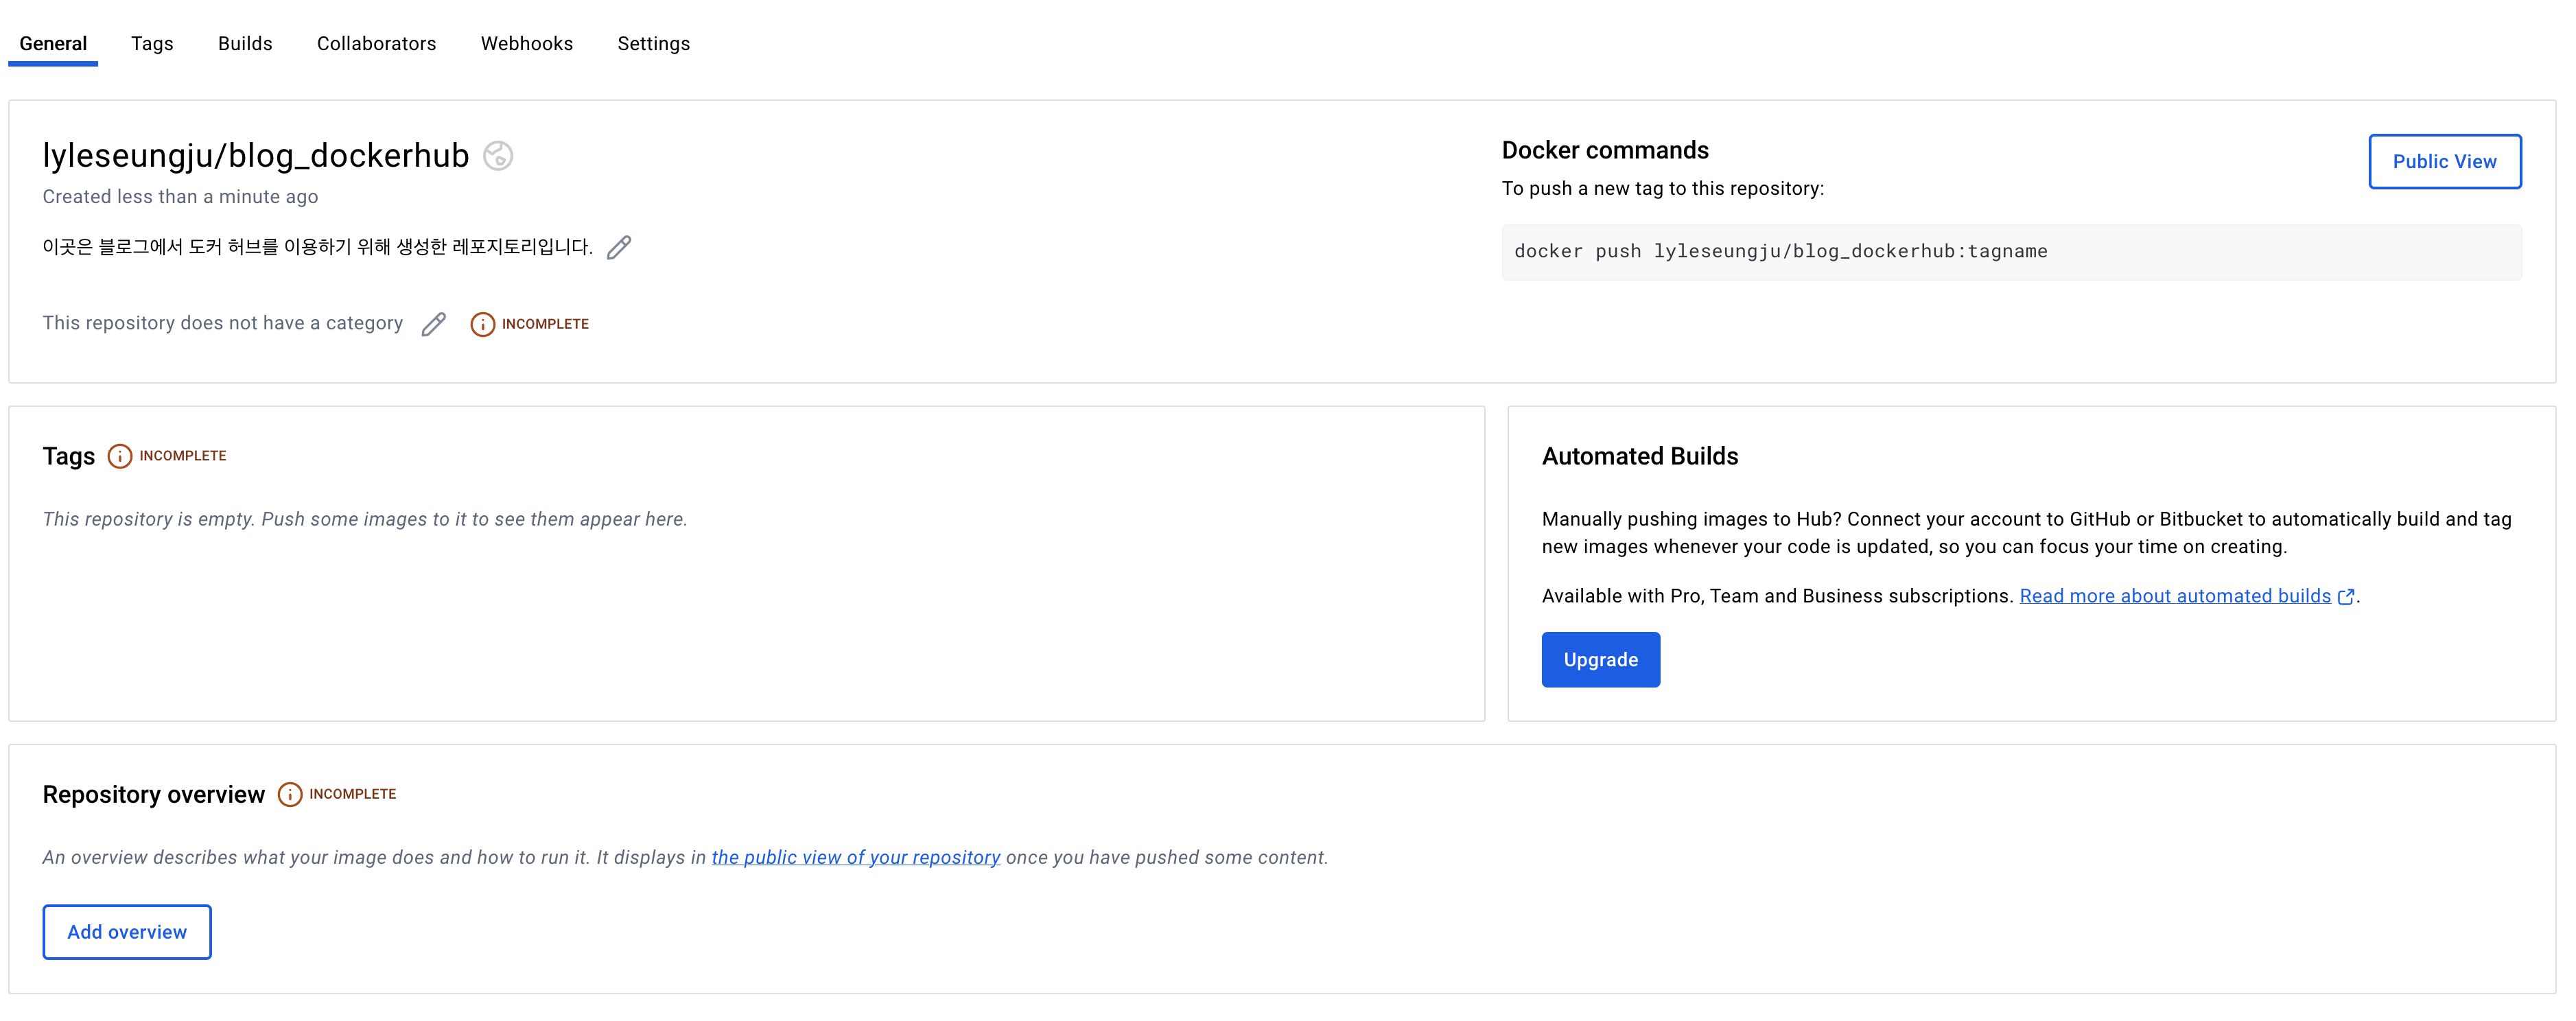Edit repository category pencil icon

433,324
